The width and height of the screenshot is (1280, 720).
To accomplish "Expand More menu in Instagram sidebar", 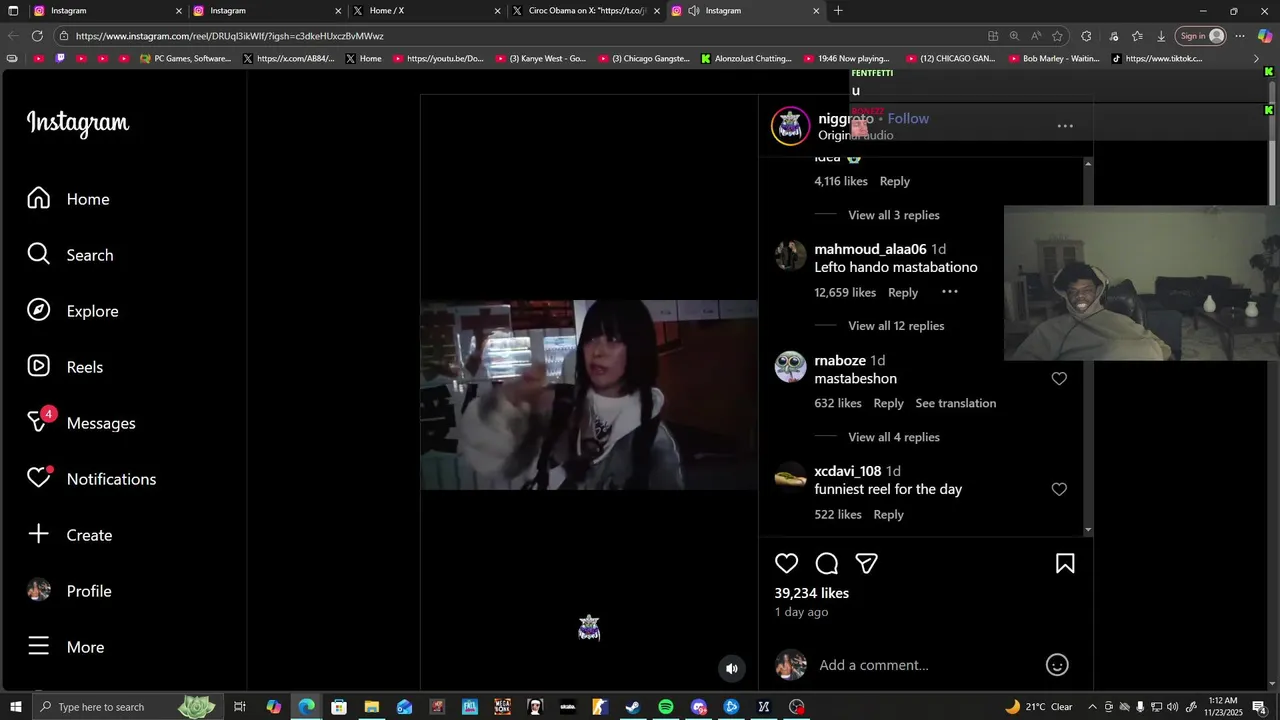I will 66,647.
